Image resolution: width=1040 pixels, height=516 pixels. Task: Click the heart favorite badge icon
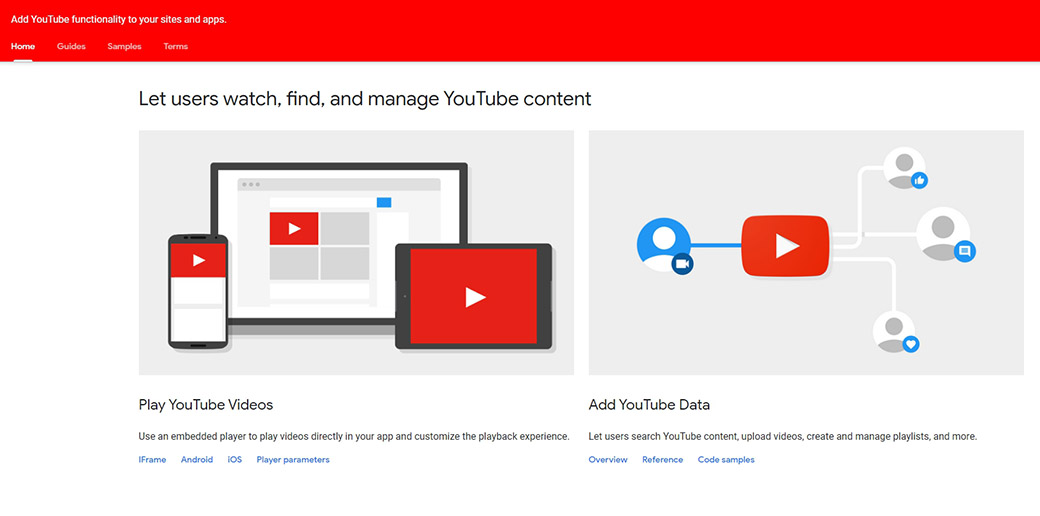tap(910, 344)
